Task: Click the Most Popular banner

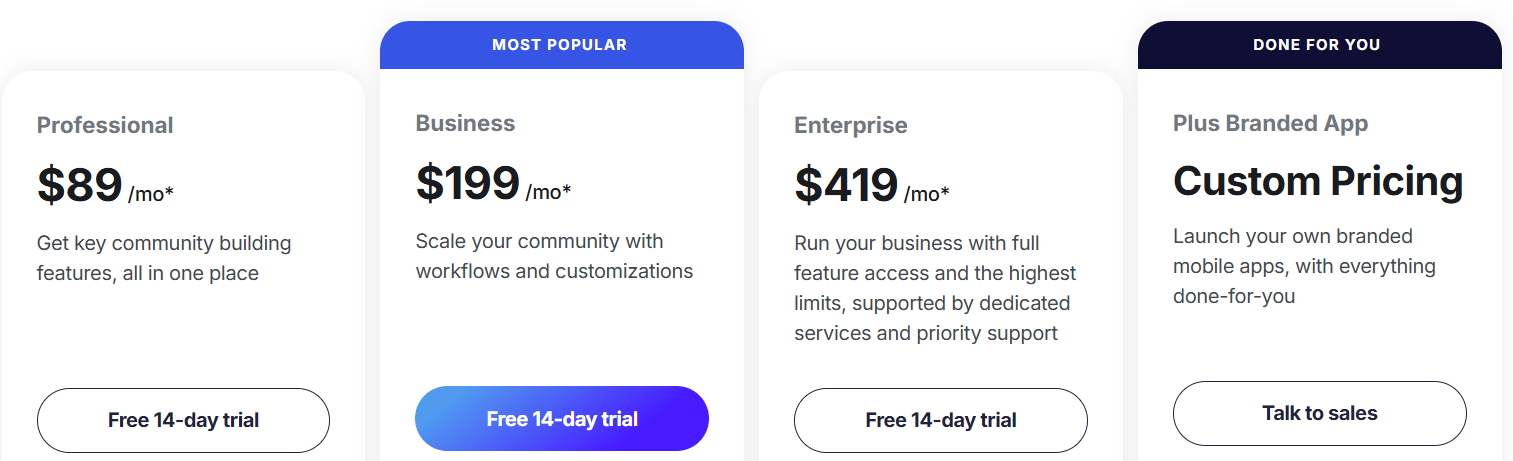Action: coord(560,45)
